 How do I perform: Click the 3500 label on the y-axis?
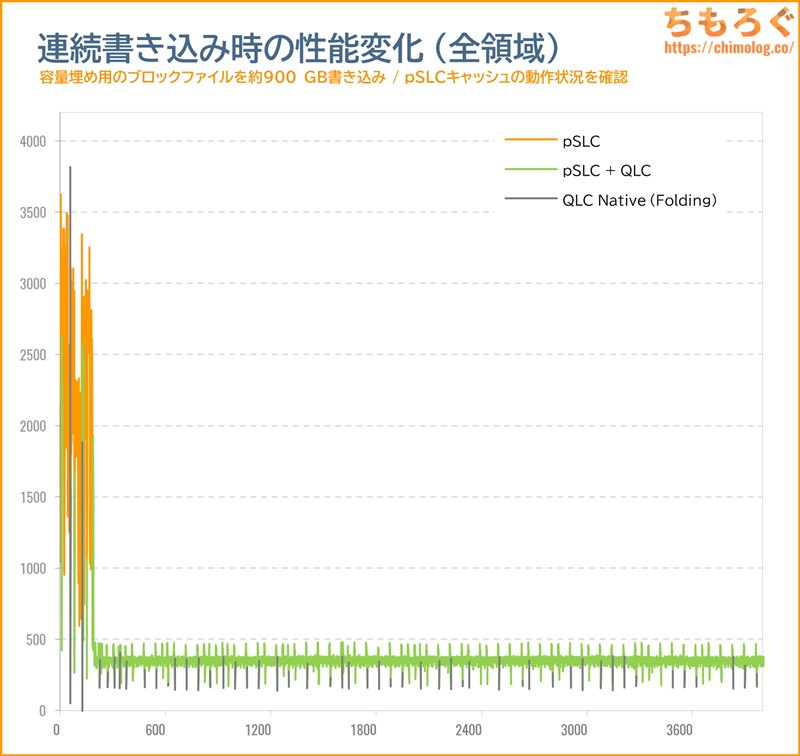point(33,213)
